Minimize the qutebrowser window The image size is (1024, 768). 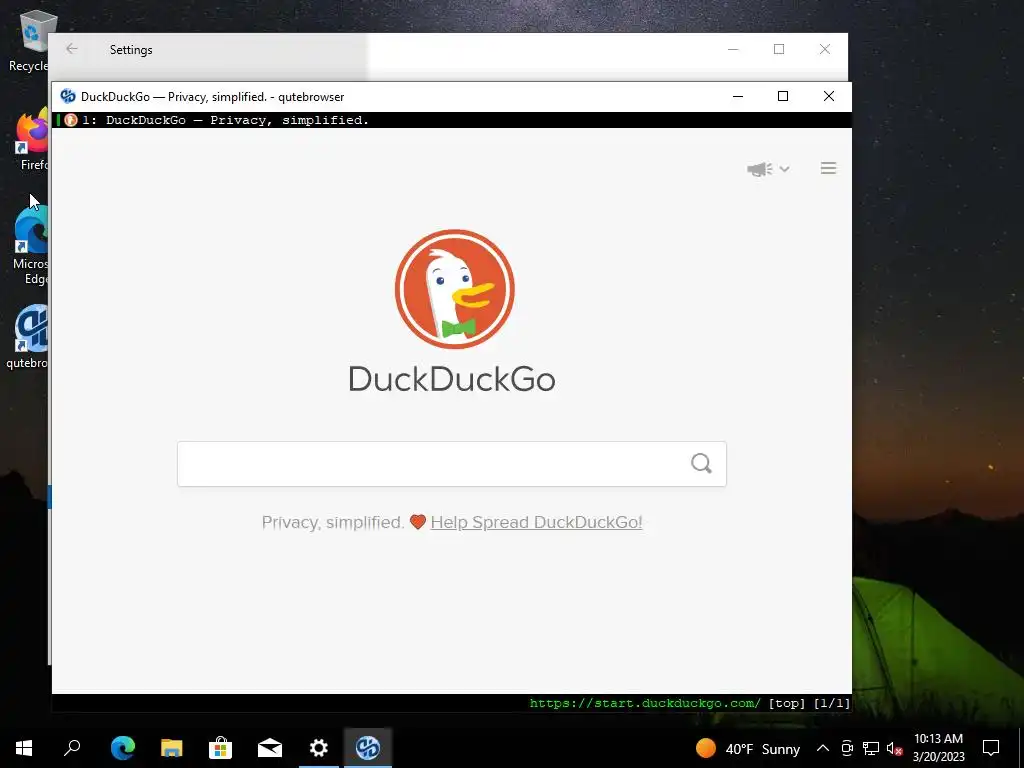tap(738, 97)
